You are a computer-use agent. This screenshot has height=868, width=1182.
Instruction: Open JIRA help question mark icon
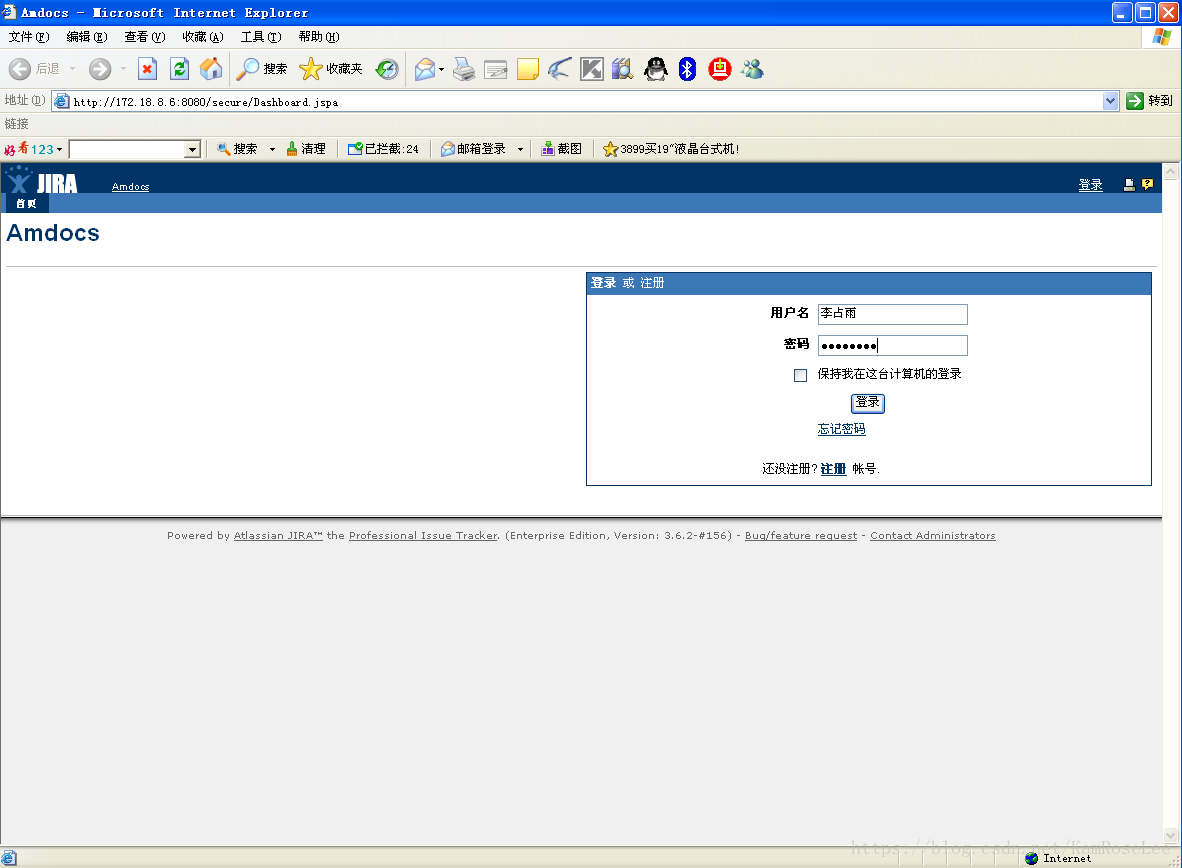(1147, 184)
